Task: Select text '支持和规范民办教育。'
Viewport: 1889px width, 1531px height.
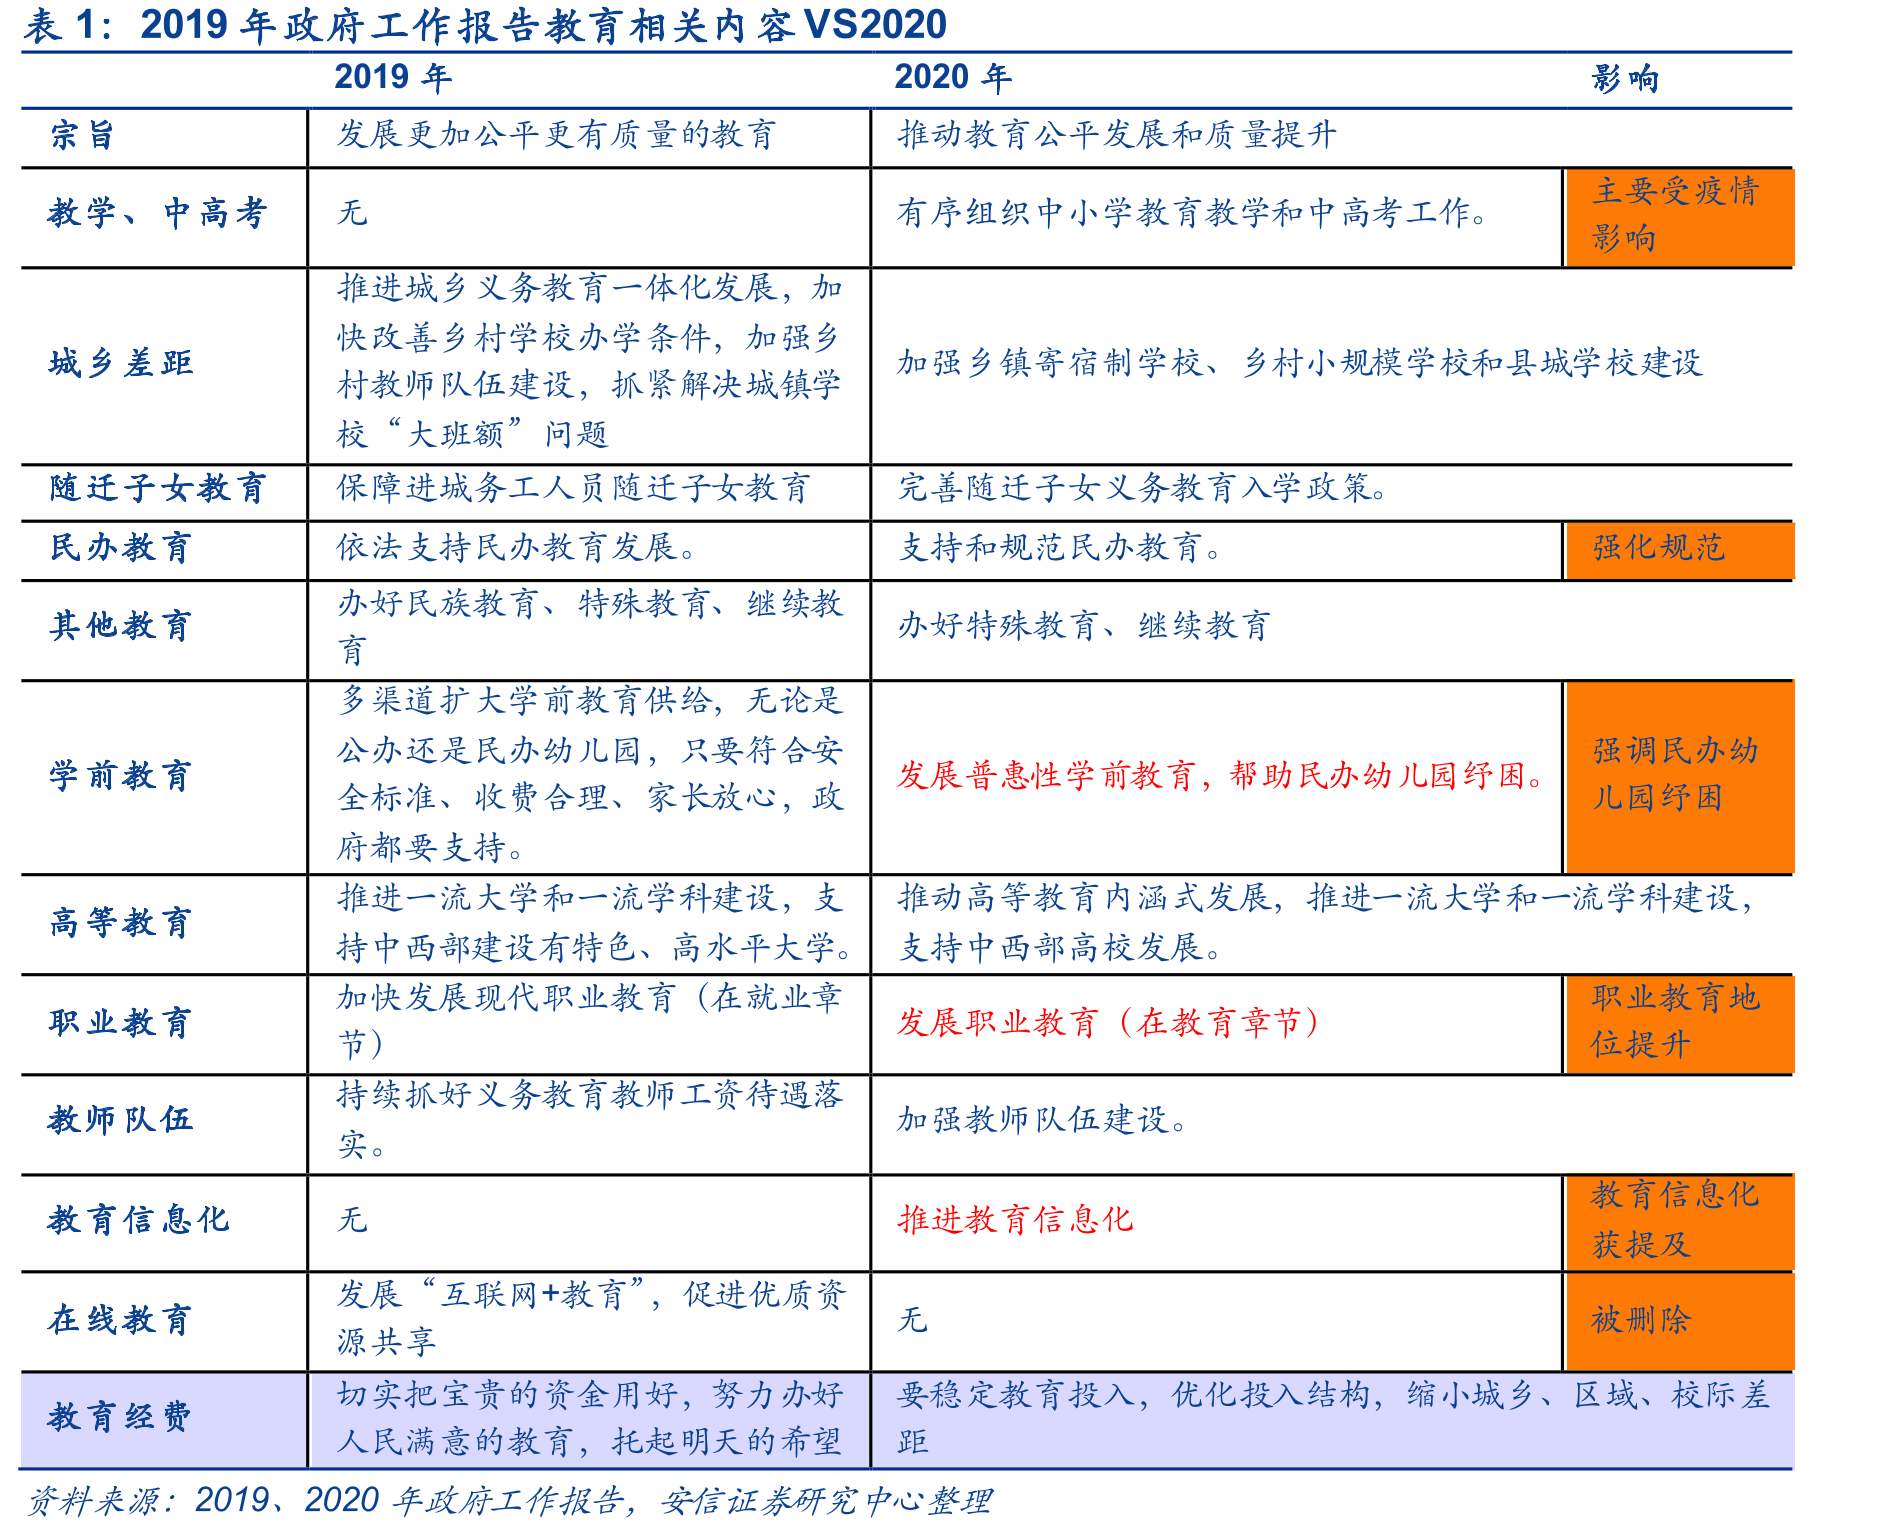Action: (1060, 548)
